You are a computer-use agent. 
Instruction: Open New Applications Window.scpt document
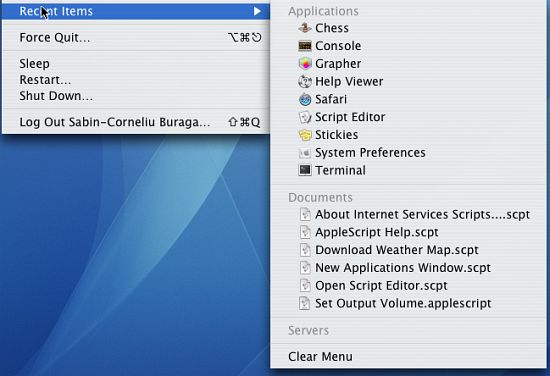[x=408, y=268]
